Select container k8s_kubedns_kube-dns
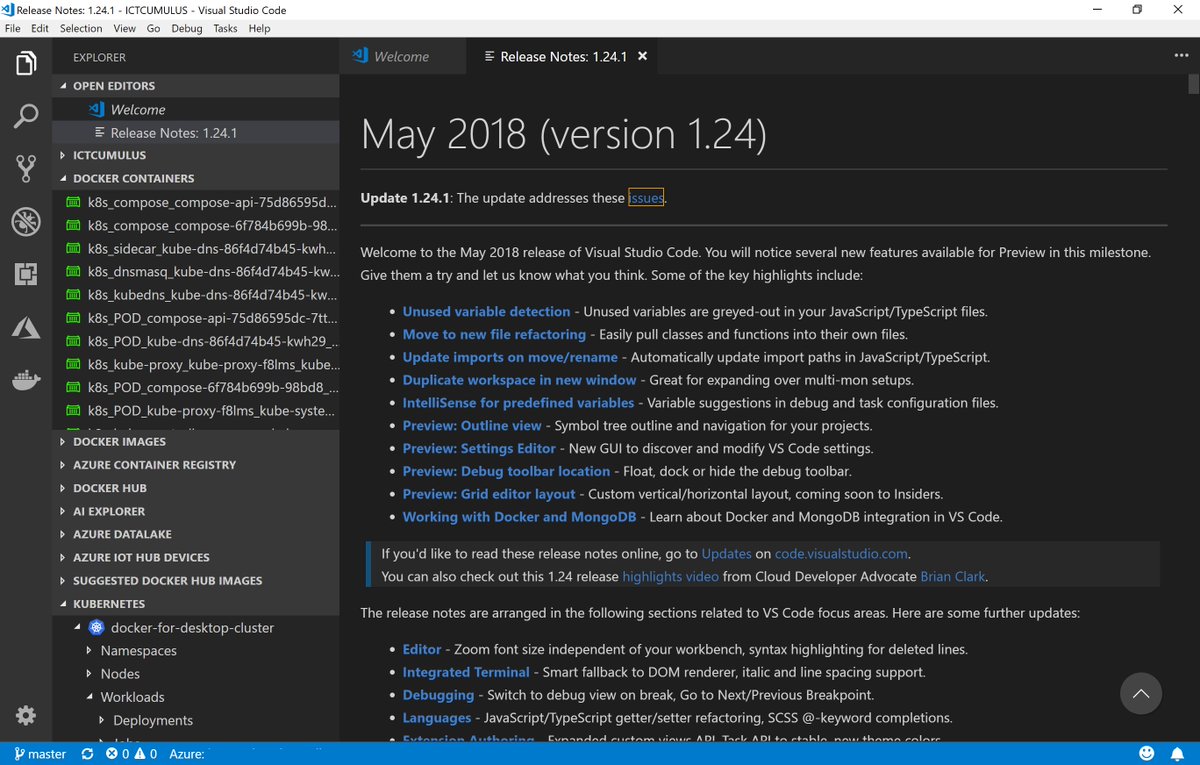1200x765 pixels. (x=196, y=295)
